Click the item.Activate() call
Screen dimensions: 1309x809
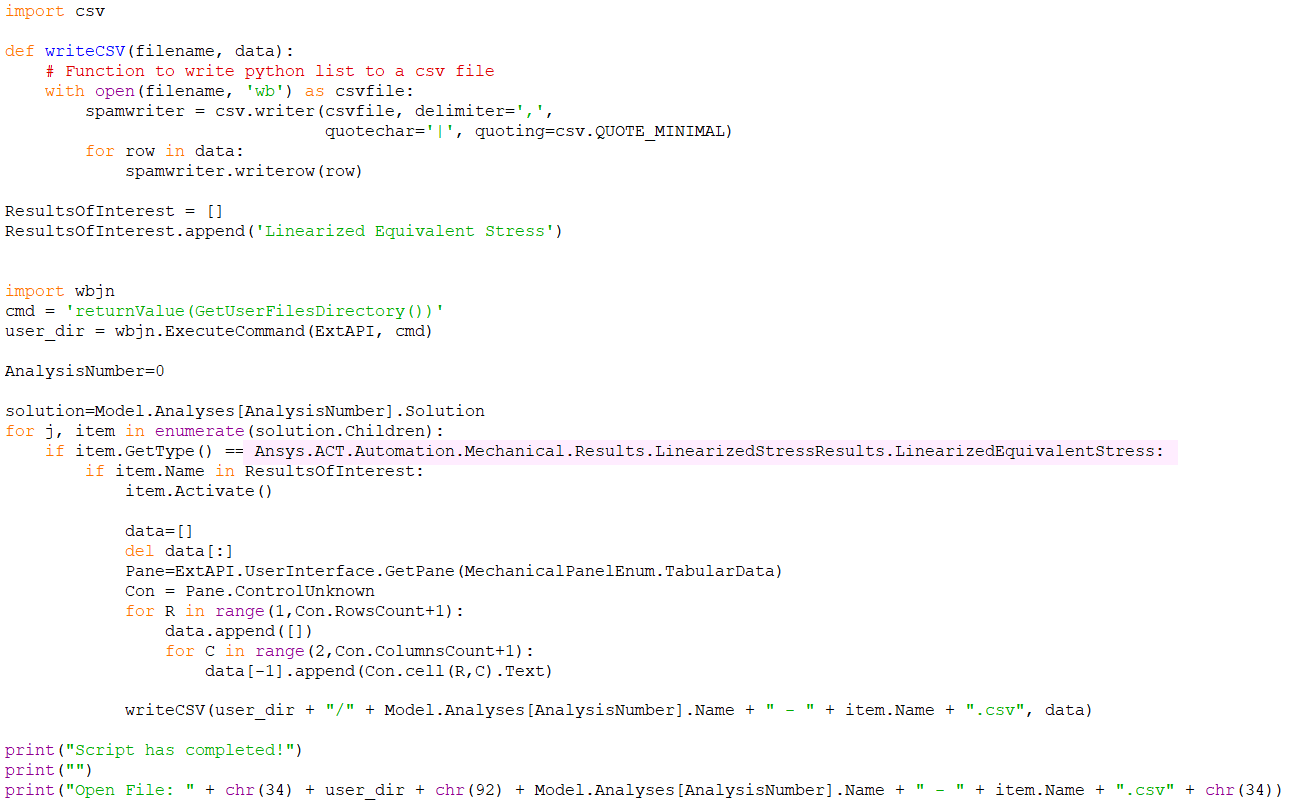(x=199, y=491)
